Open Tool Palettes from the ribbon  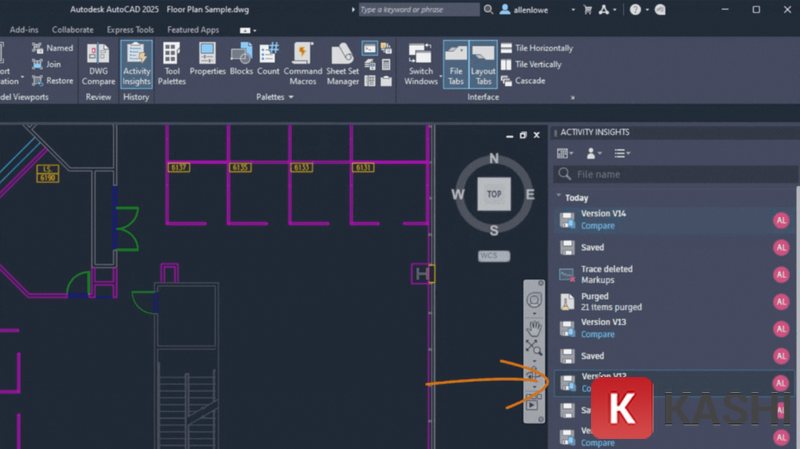172,63
